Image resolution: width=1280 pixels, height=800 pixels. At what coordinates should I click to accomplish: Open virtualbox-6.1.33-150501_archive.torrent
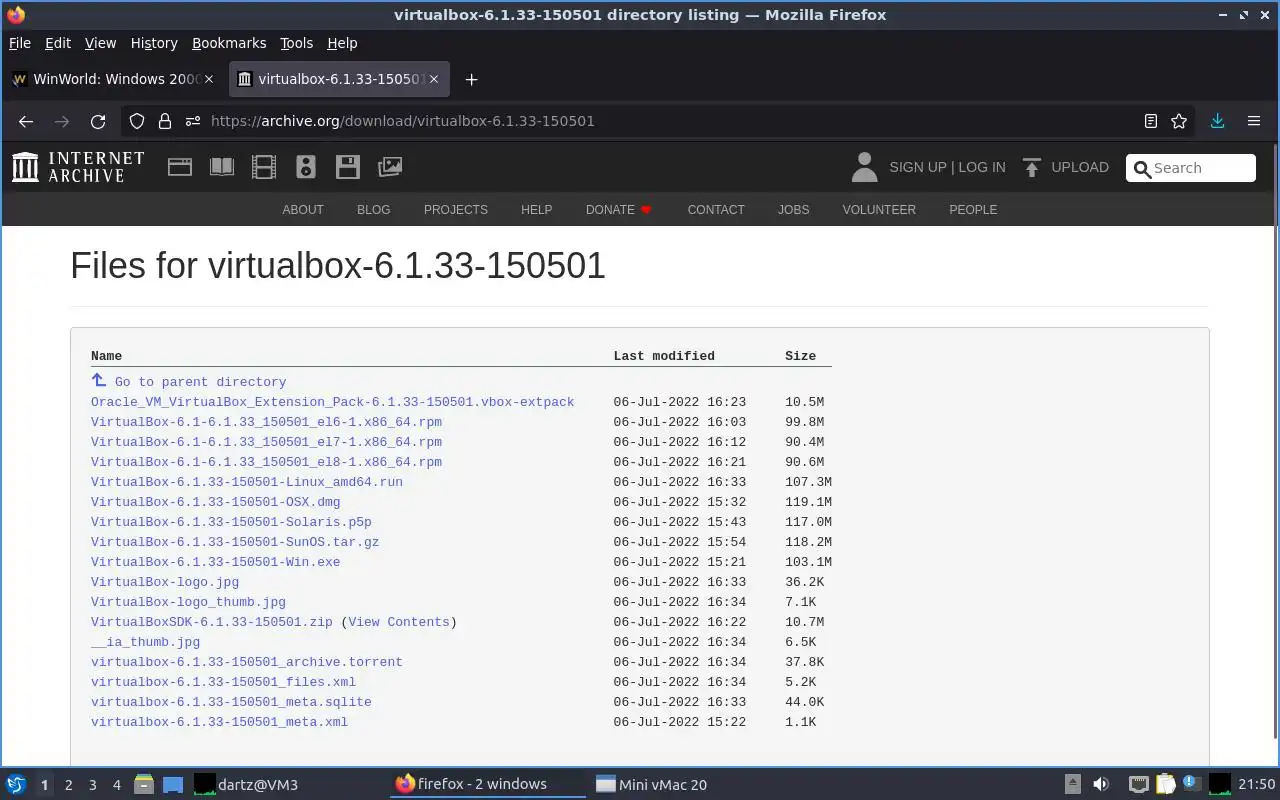coord(247,662)
